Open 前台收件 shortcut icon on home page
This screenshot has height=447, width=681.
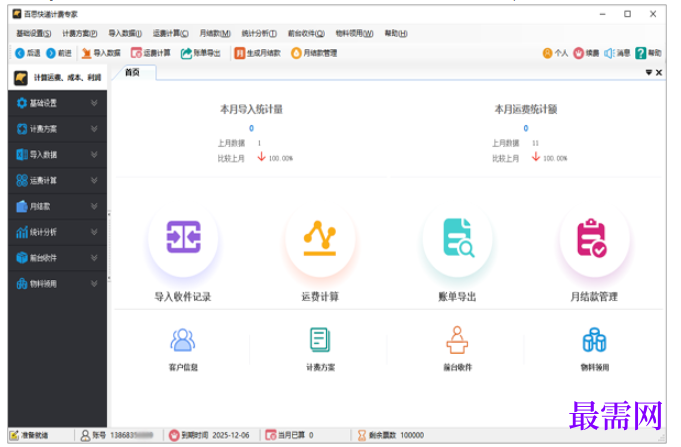coord(457,340)
